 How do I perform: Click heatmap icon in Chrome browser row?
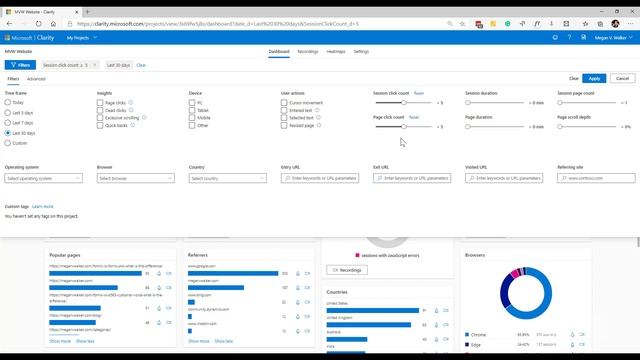tap(572, 335)
